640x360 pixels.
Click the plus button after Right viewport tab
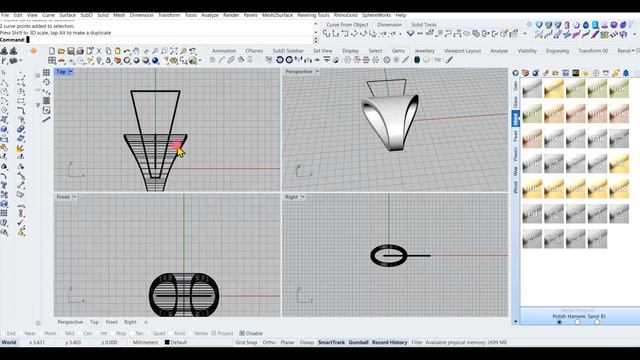[x=146, y=322]
